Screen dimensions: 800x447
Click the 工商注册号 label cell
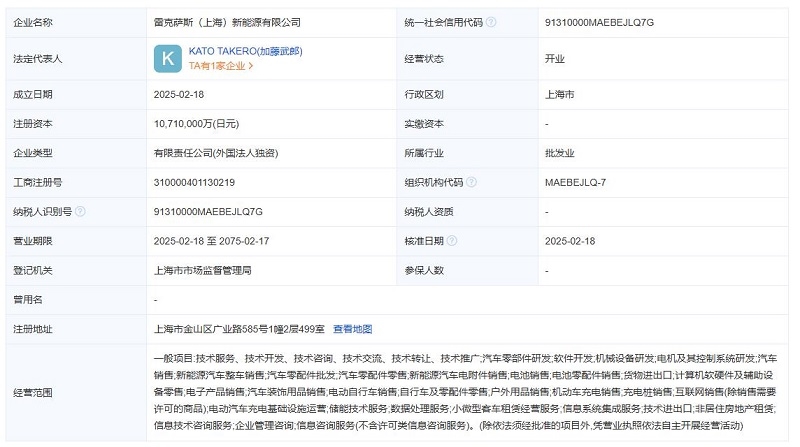[x=76, y=182]
